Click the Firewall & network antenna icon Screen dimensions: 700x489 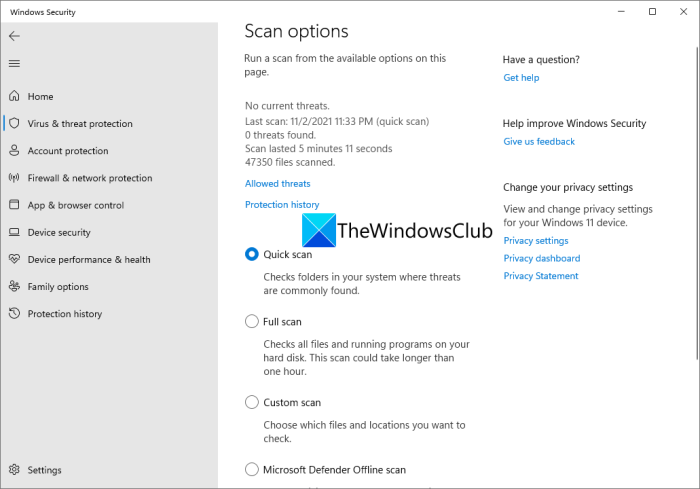click(14, 178)
